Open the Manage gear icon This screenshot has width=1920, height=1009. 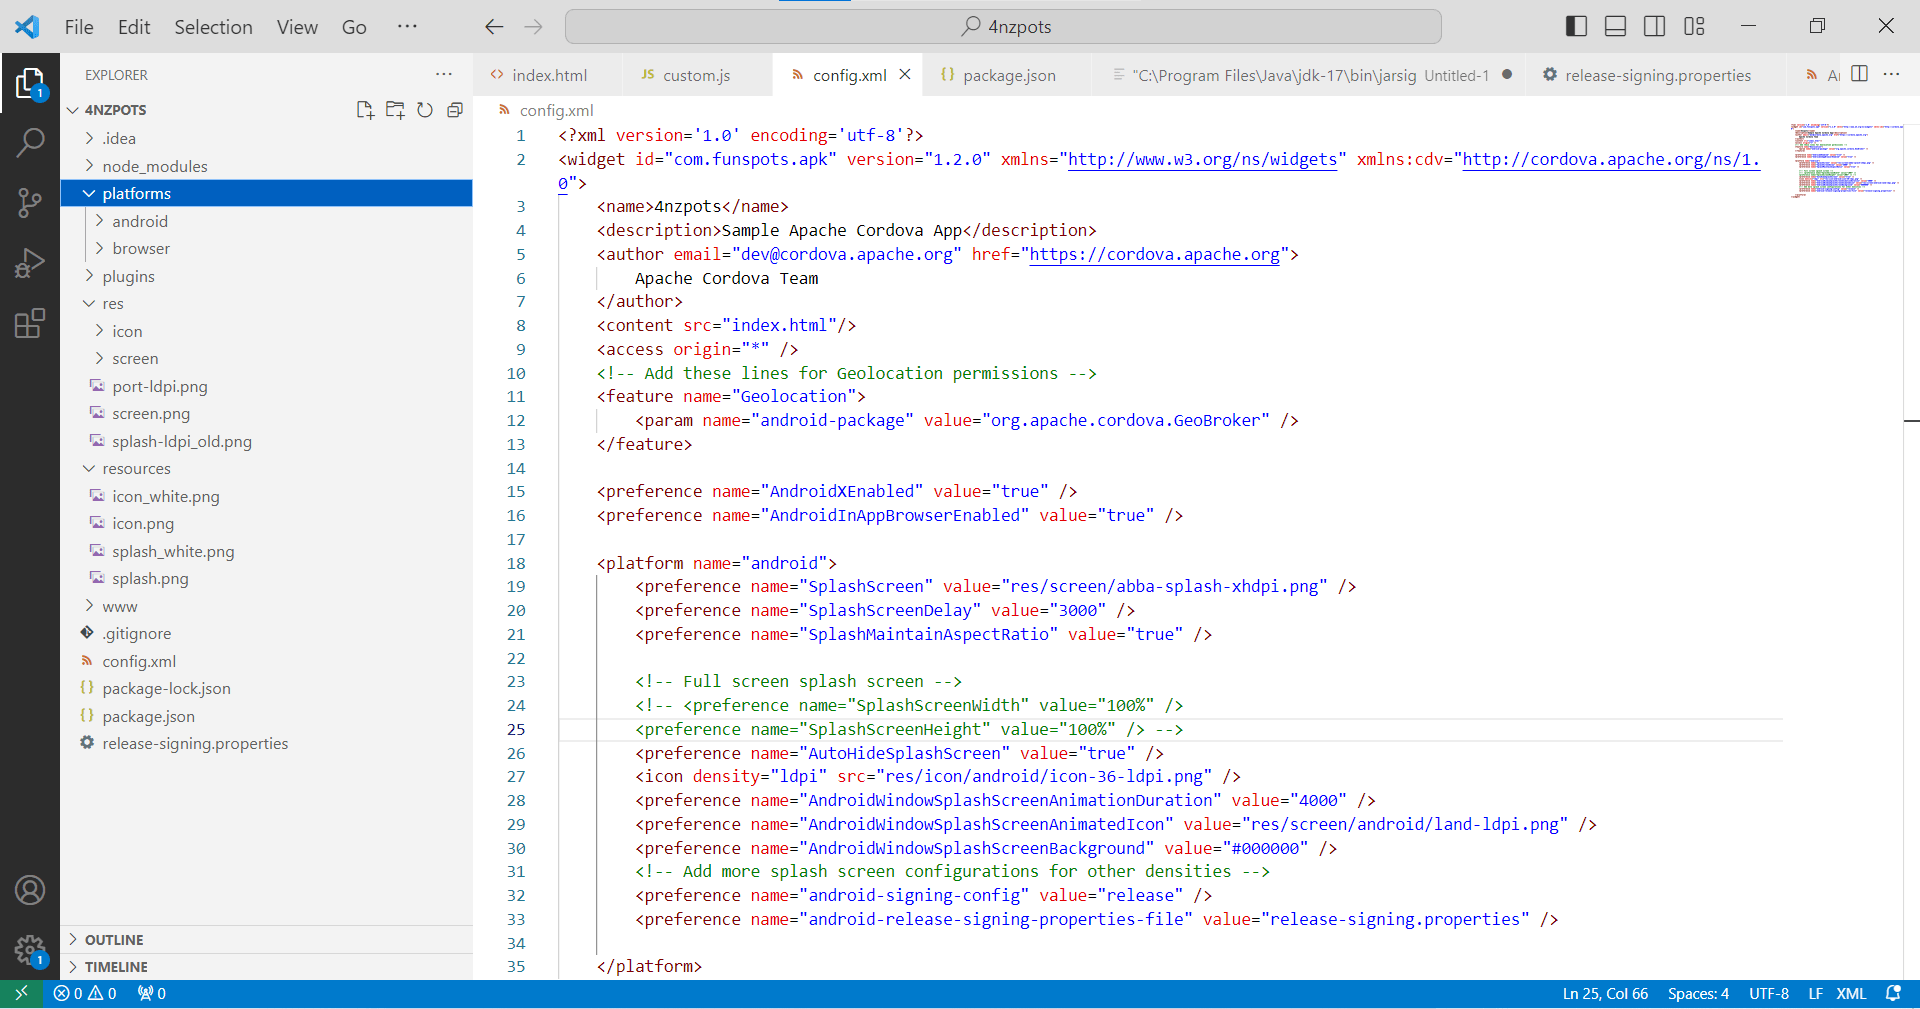point(30,950)
